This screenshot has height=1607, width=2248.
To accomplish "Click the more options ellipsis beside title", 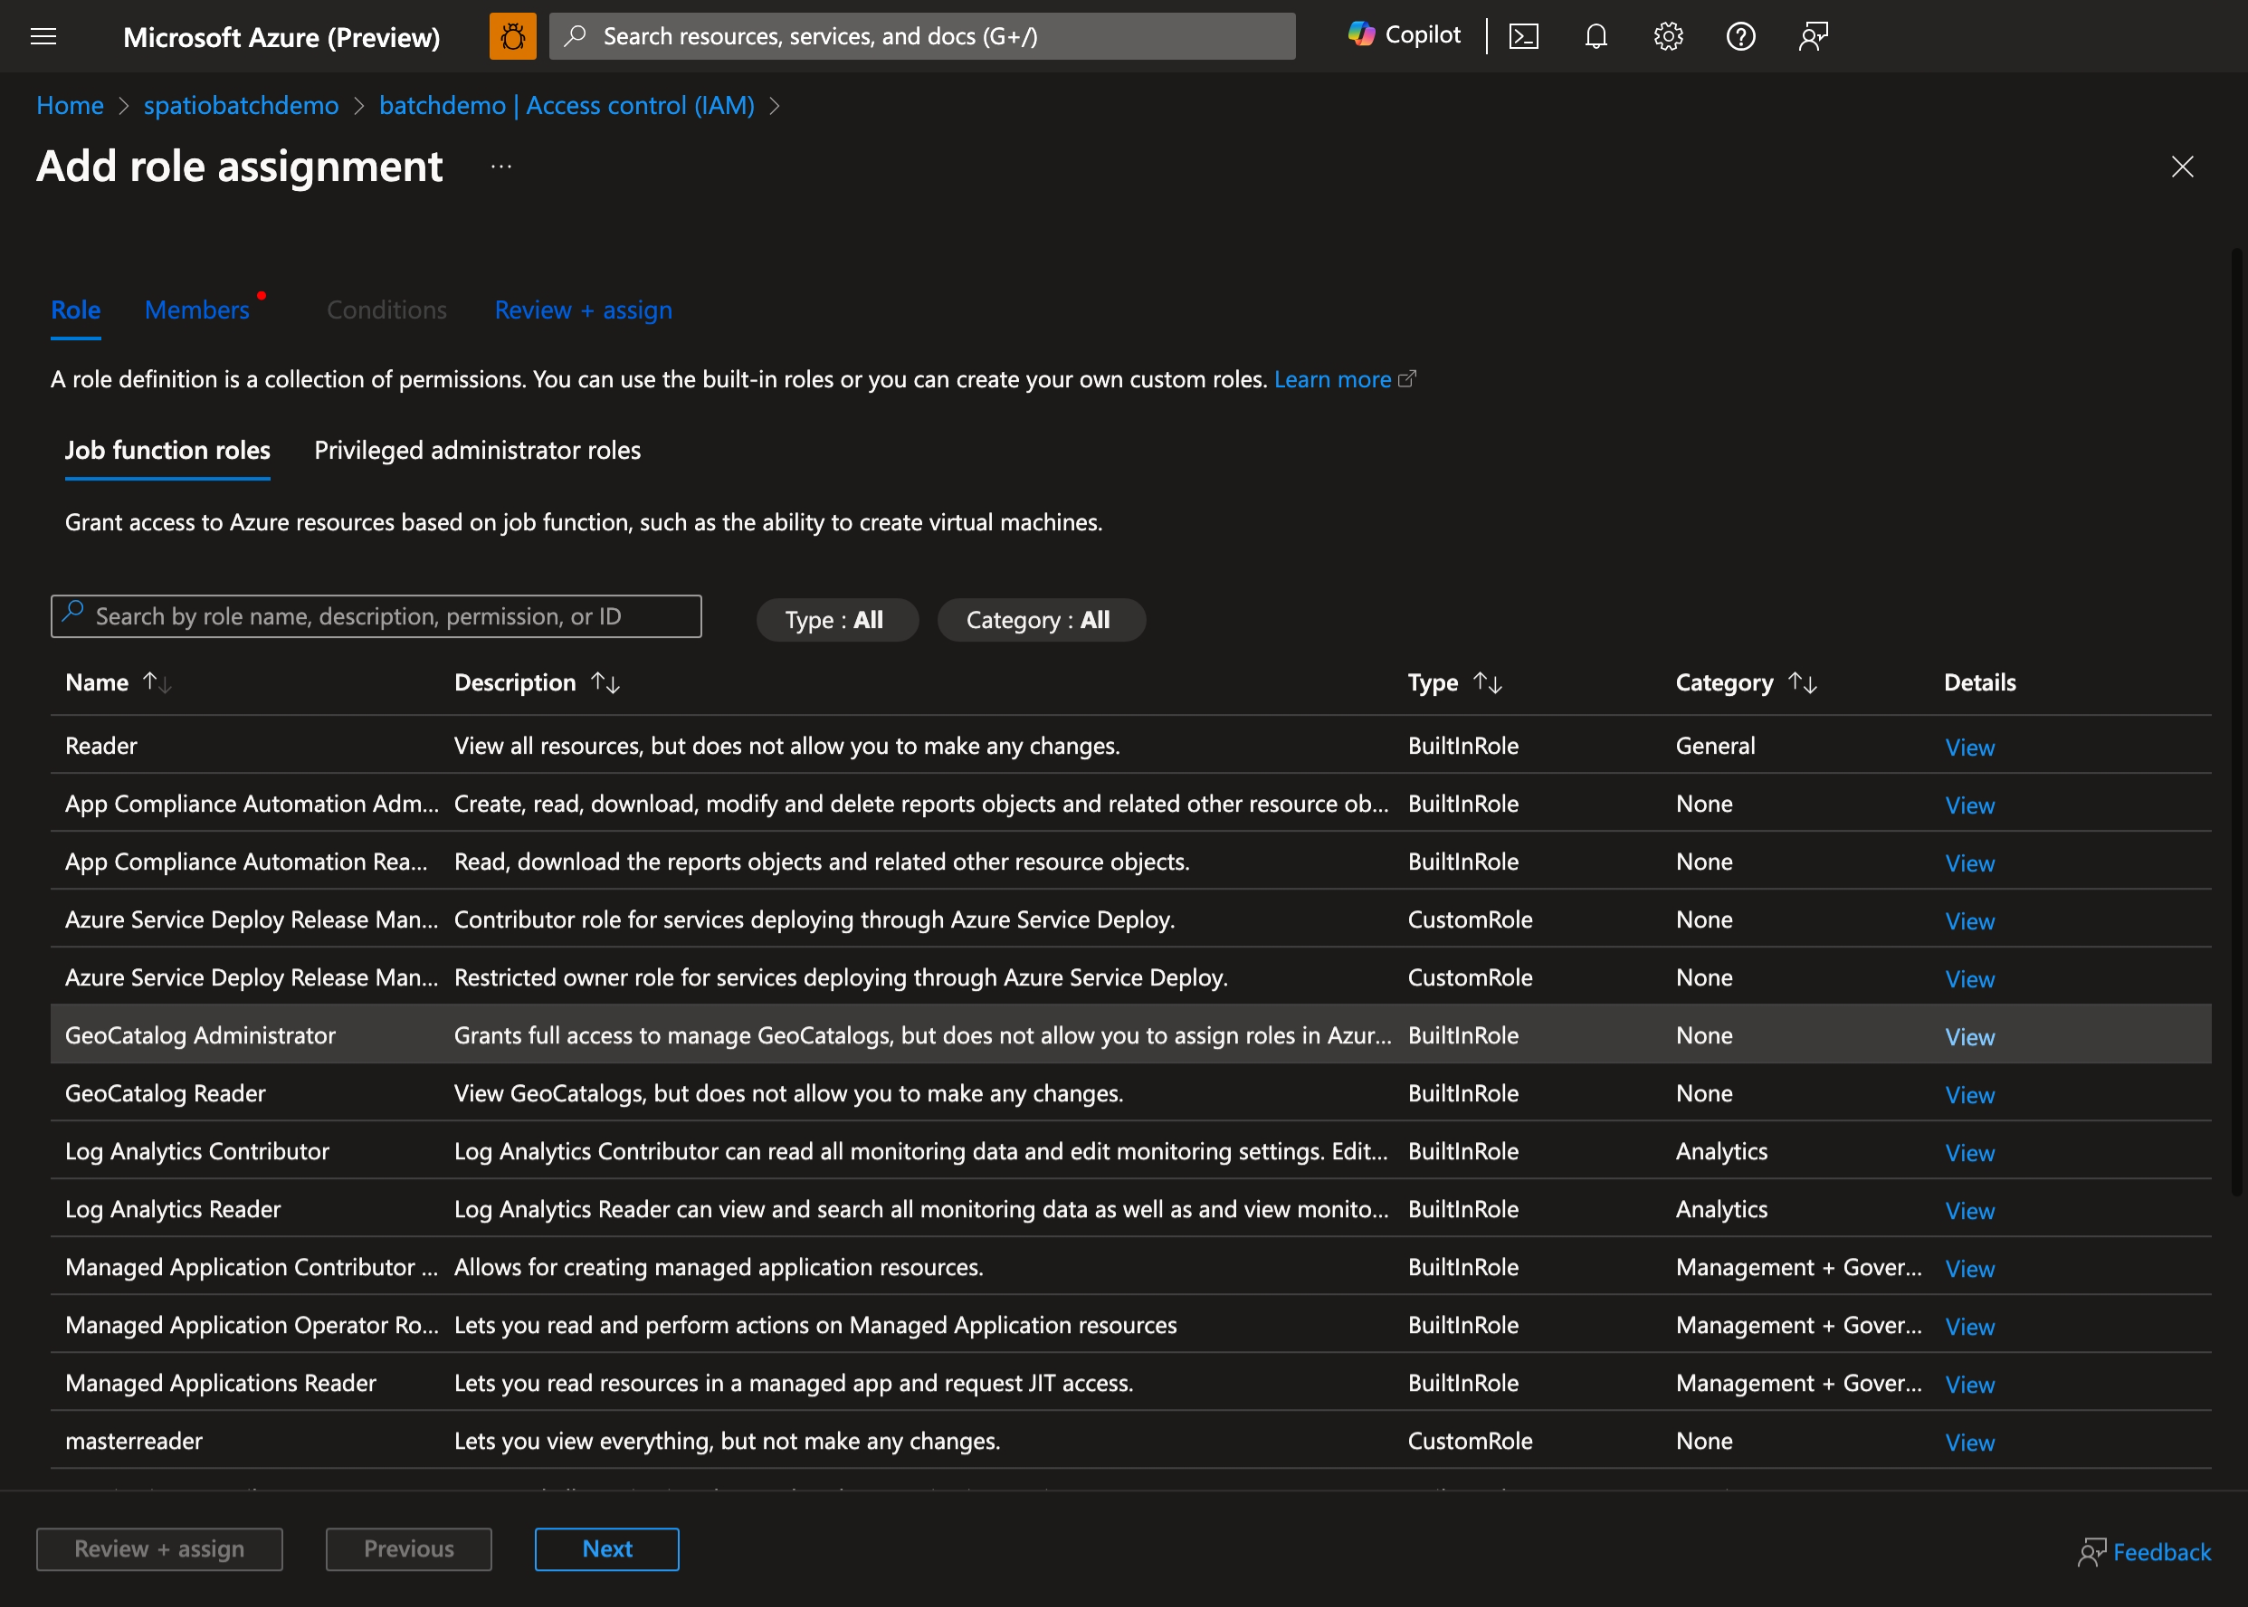I will click(501, 167).
